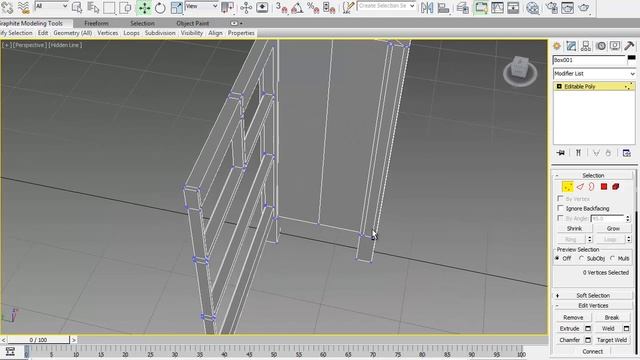Toggle the Pin Stack icon
The width and height of the screenshot is (640, 360).
[x=561, y=153]
